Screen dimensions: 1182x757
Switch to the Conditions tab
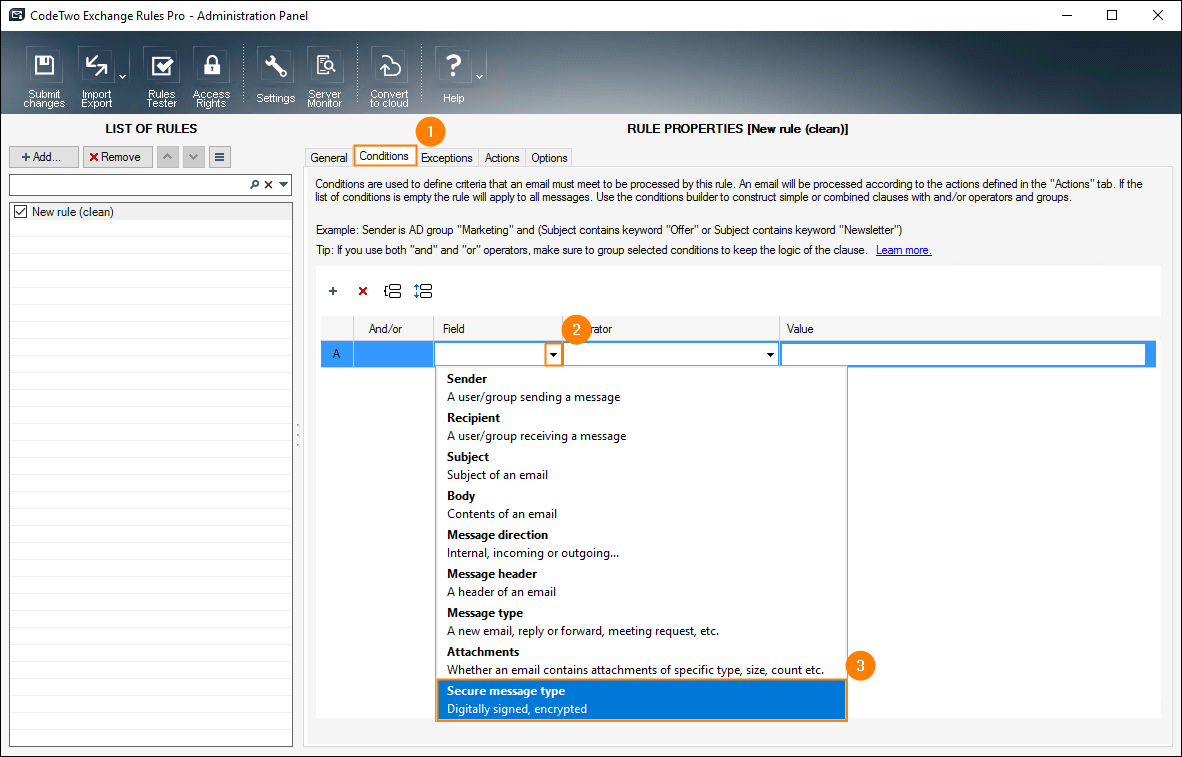click(x=384, y=156)
